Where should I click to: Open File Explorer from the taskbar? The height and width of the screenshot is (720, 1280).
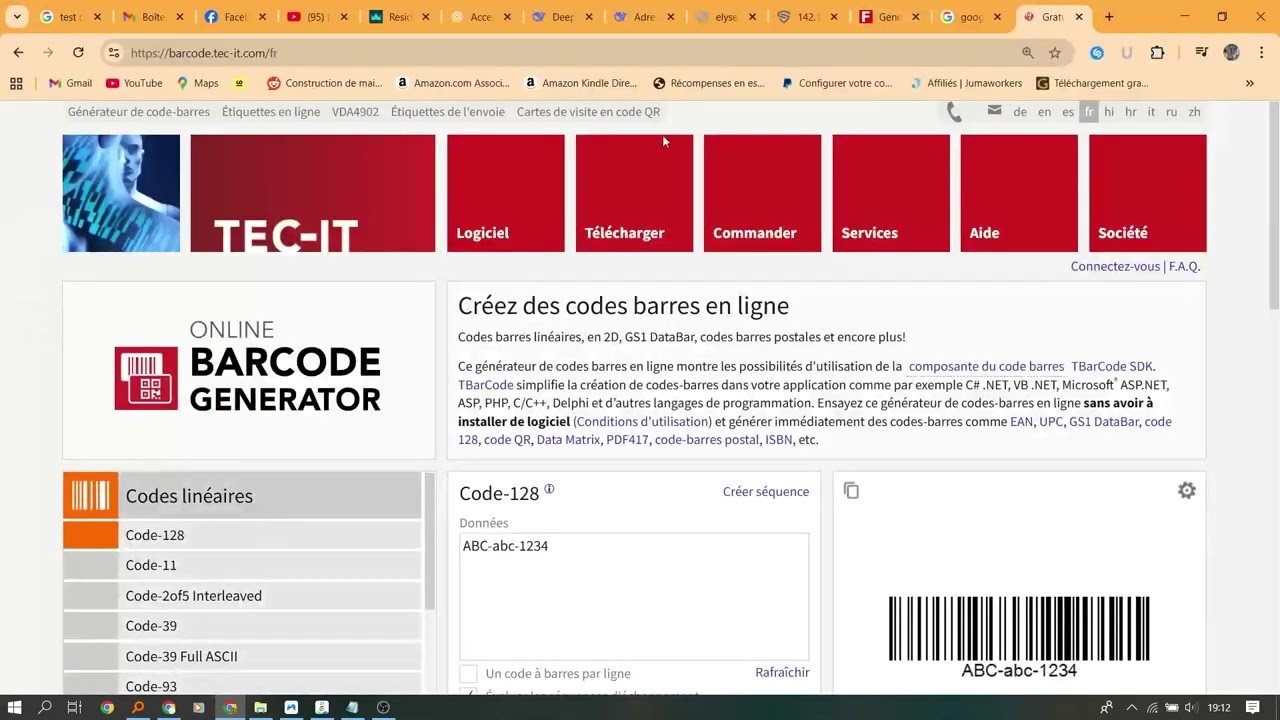tap(260, 707)
